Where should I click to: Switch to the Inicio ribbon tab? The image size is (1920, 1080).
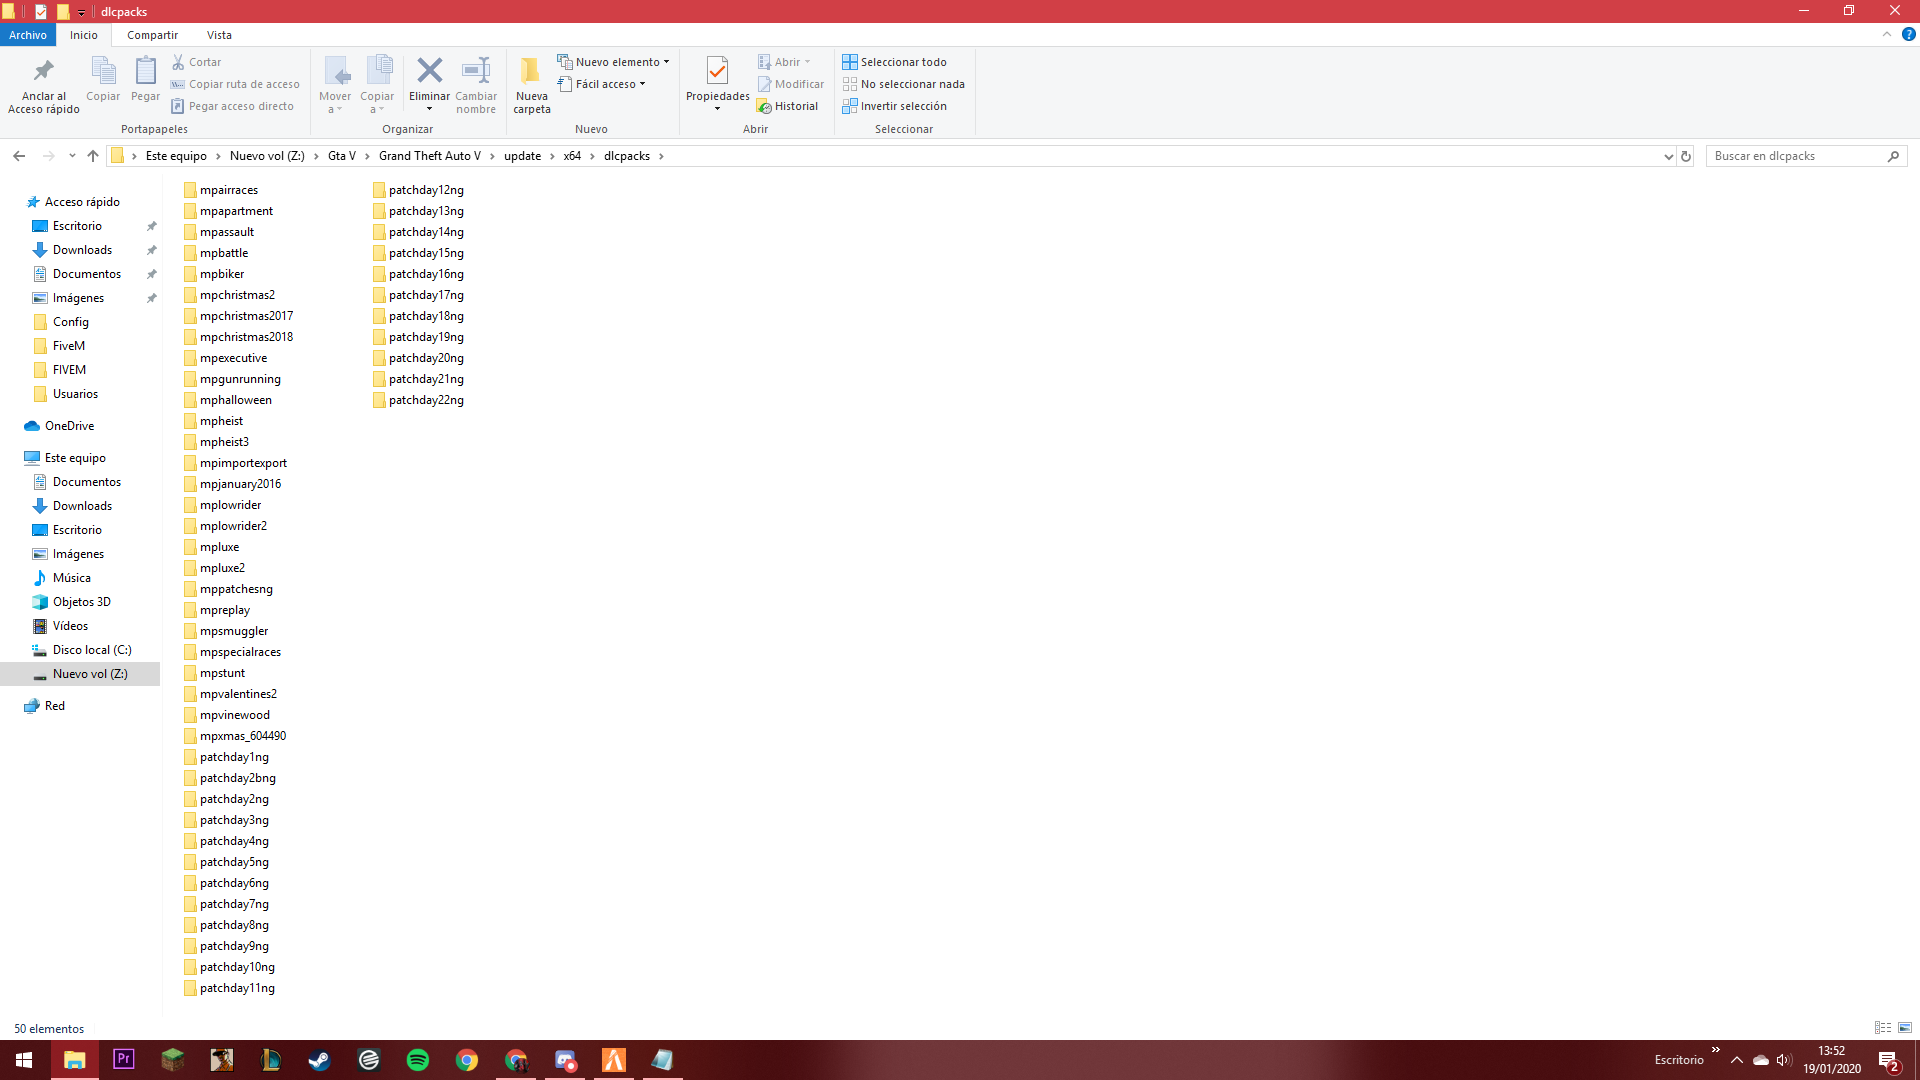tap(84, 35)
